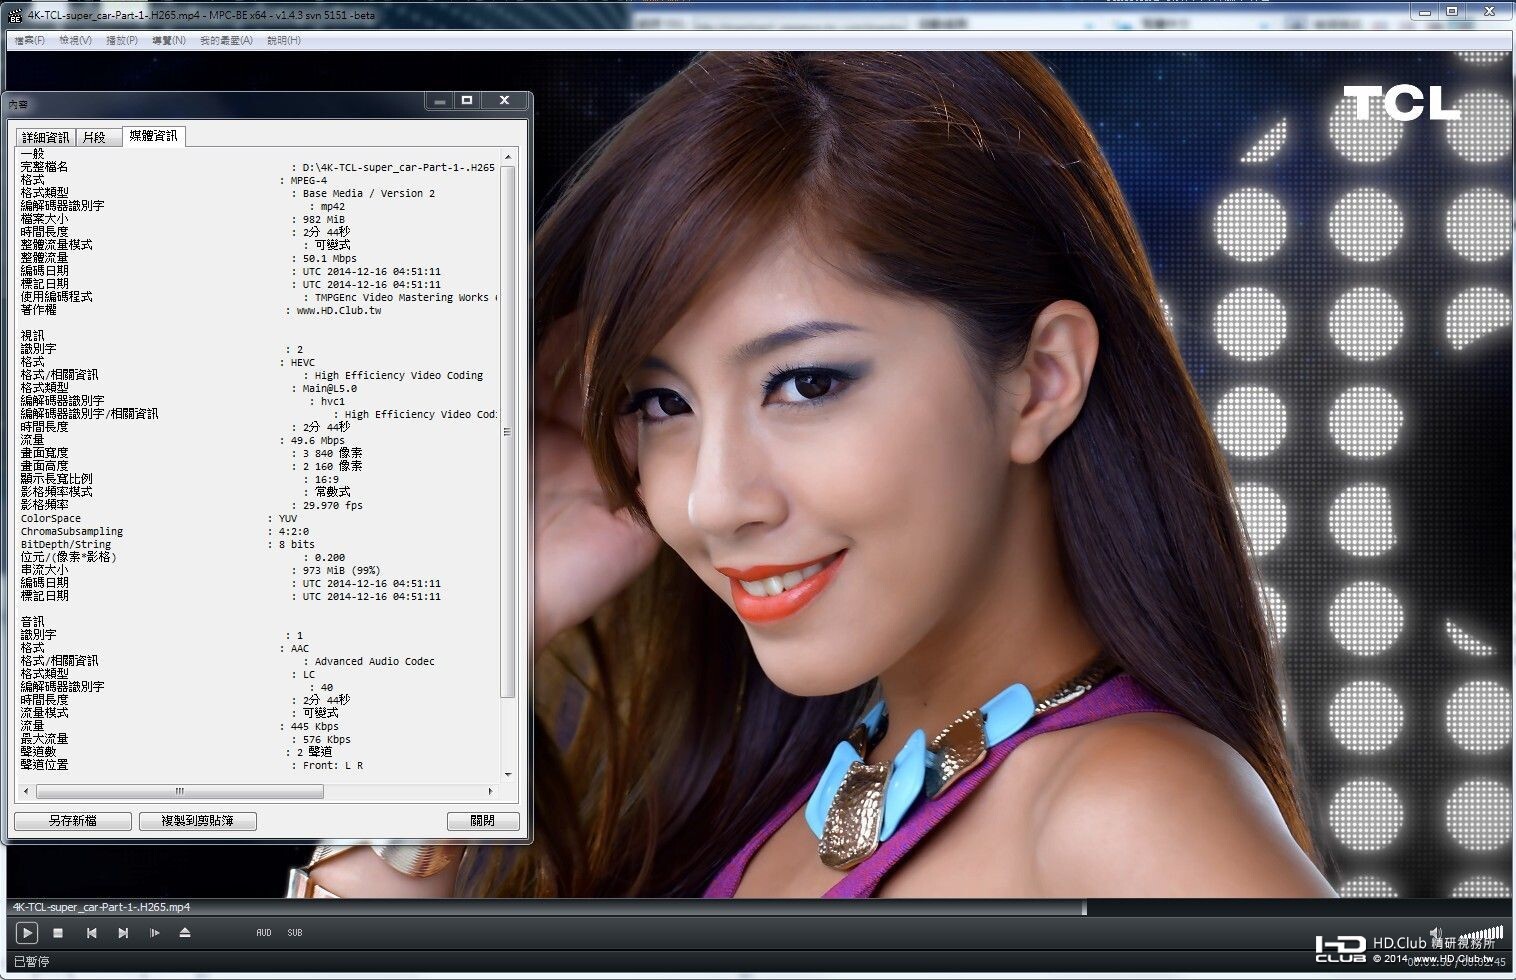The image size is (1516, 980).
Task: Click the '973 MiB (99%)' stream size value
Action: point(341,571)
